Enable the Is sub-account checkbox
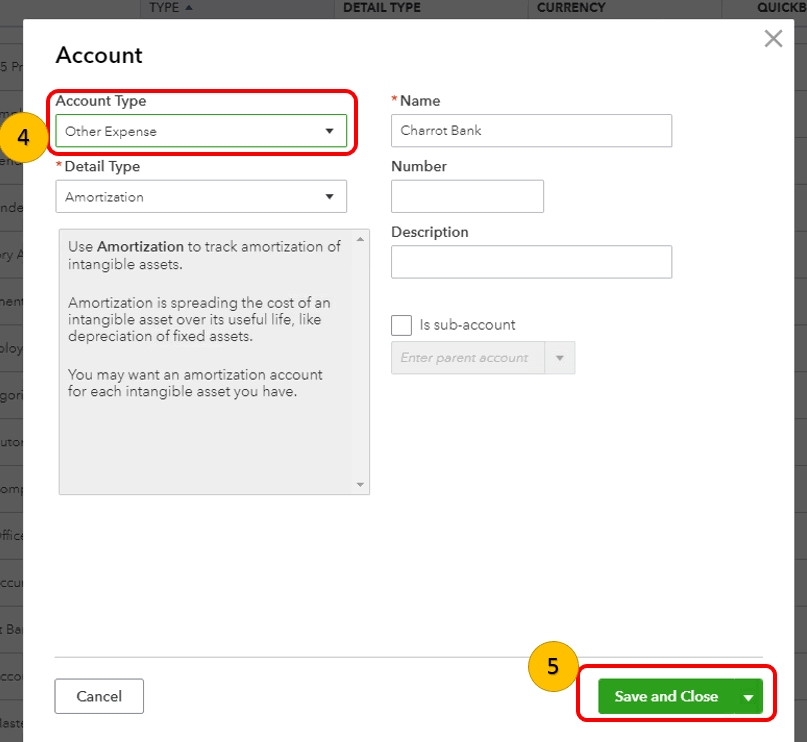807x742 pixels. point(402,325)
